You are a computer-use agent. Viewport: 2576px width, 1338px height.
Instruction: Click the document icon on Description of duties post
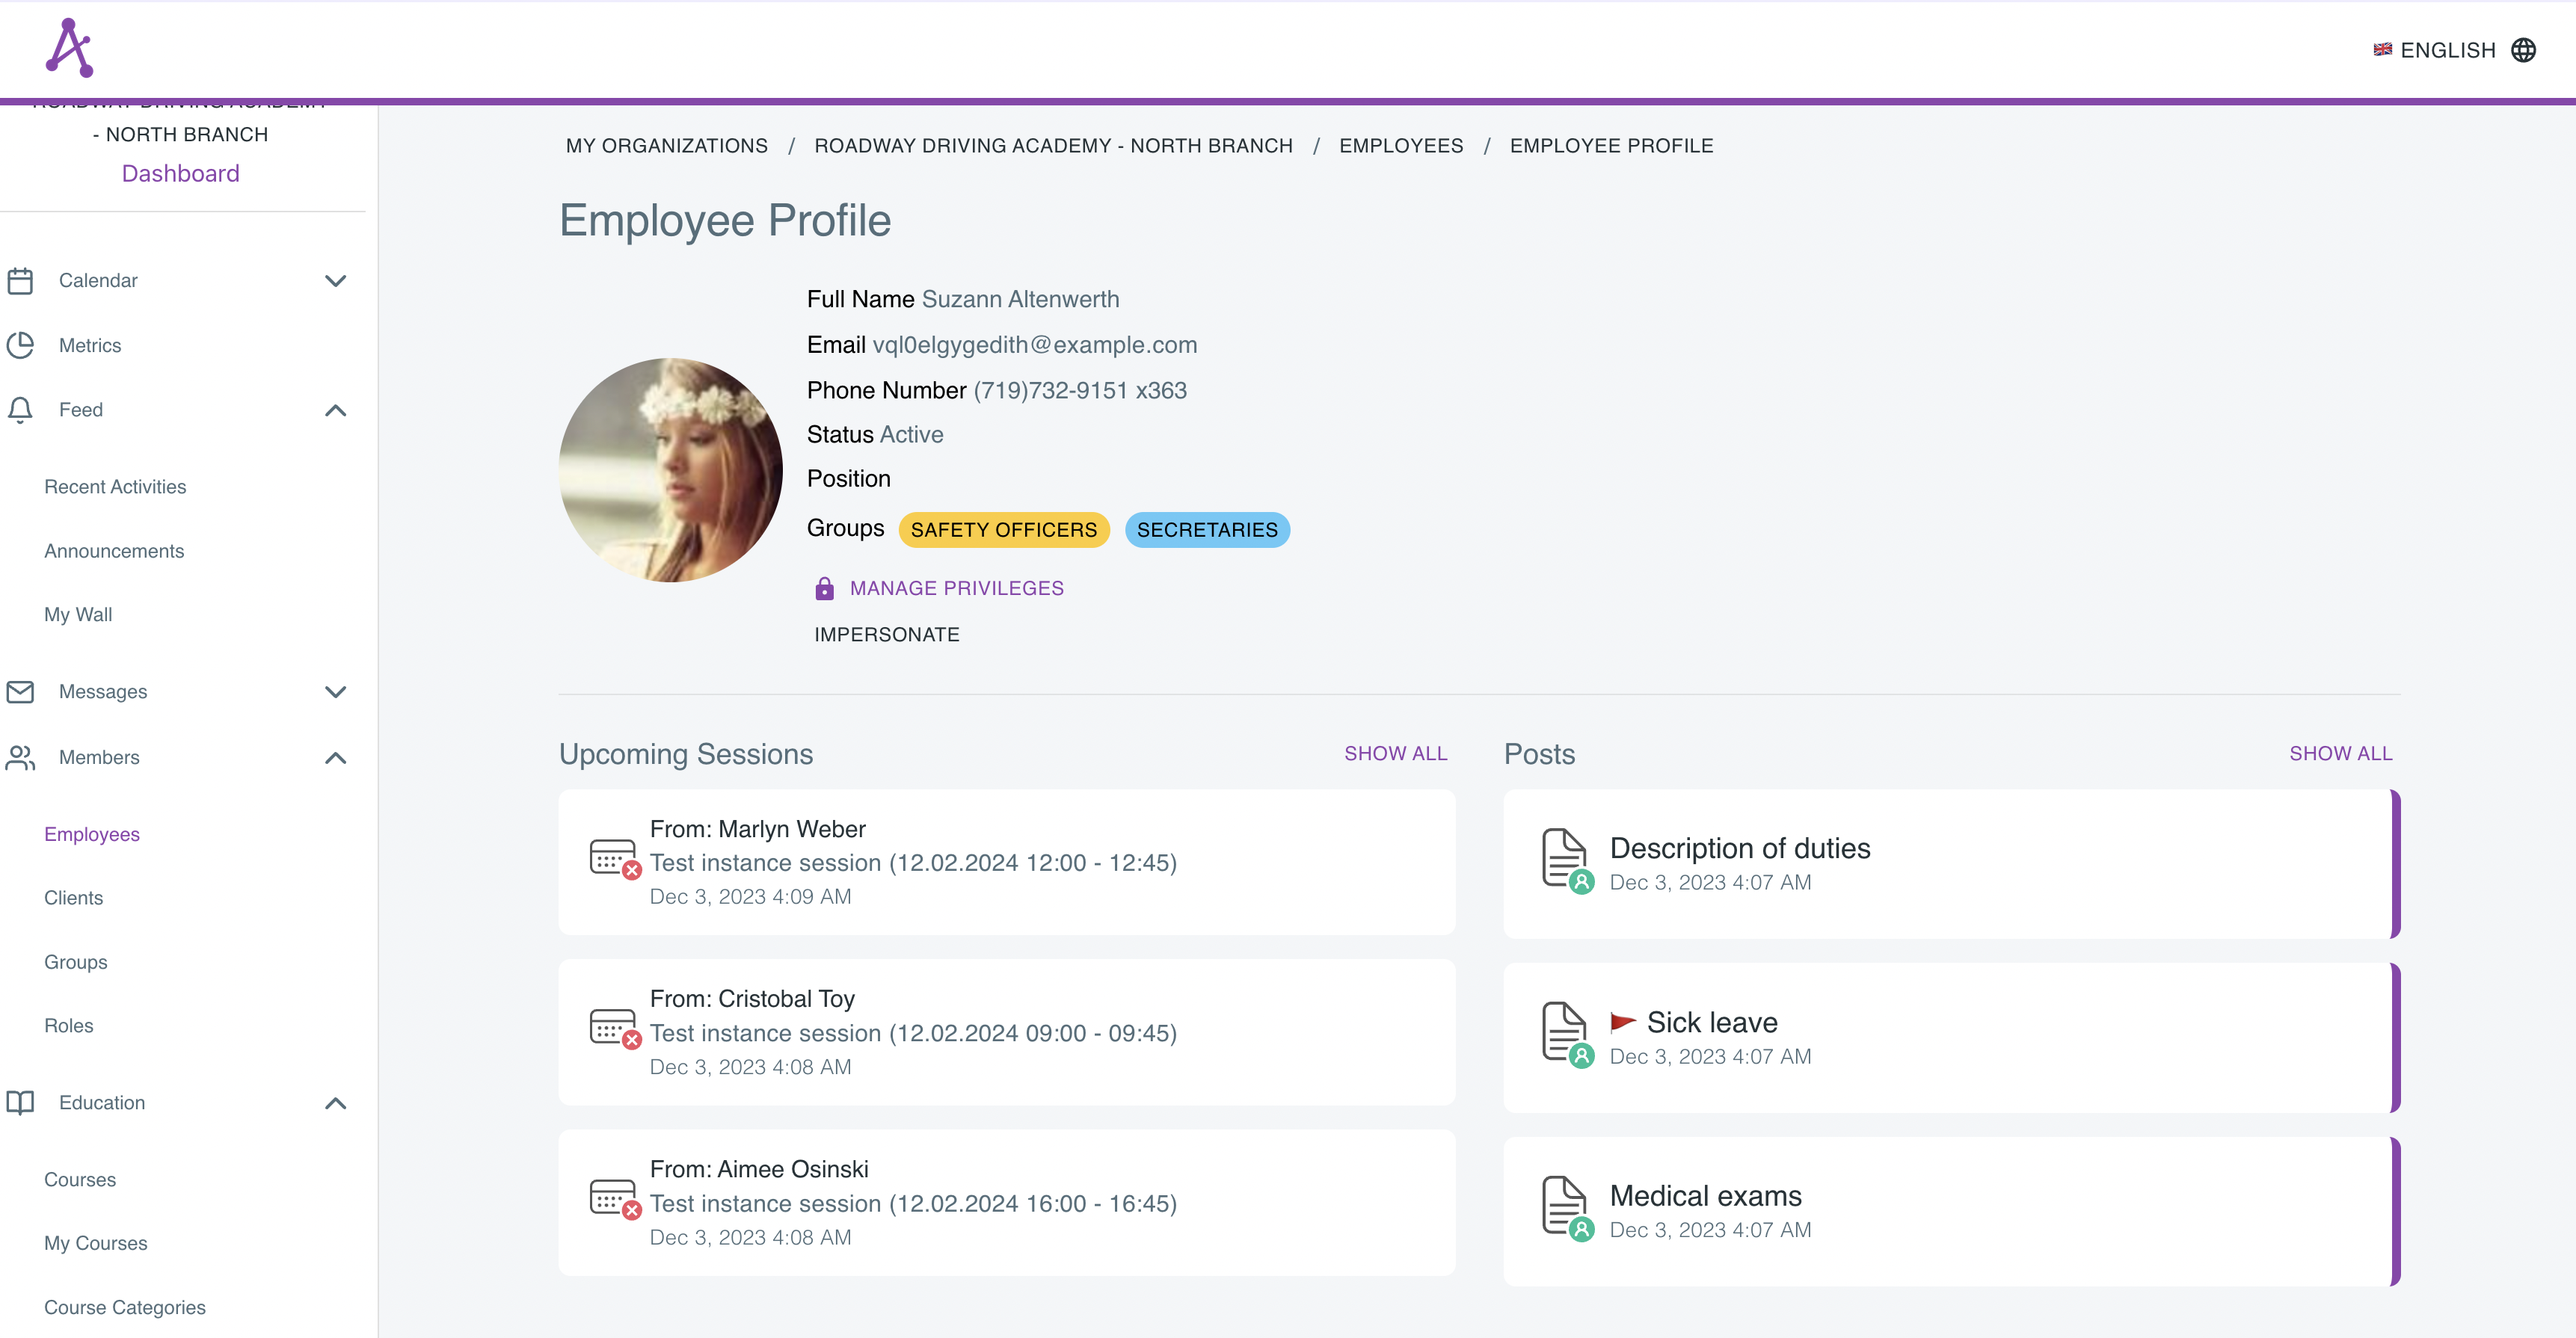pos(1564,858)
